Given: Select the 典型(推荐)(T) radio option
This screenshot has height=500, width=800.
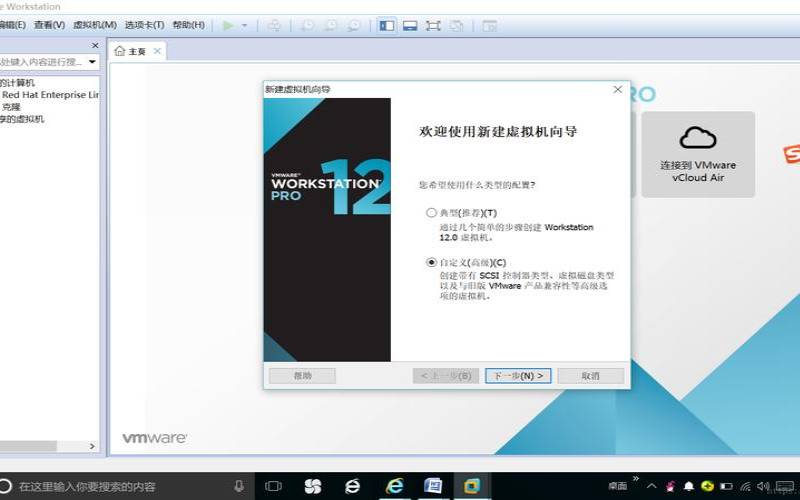Looking at the screenshot, I should [432, 213].
